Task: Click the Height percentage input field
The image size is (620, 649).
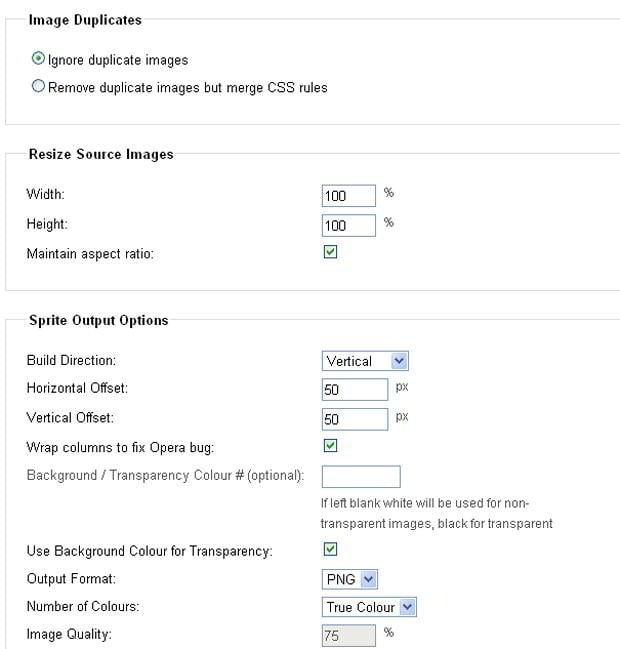Action: [348, 225]
